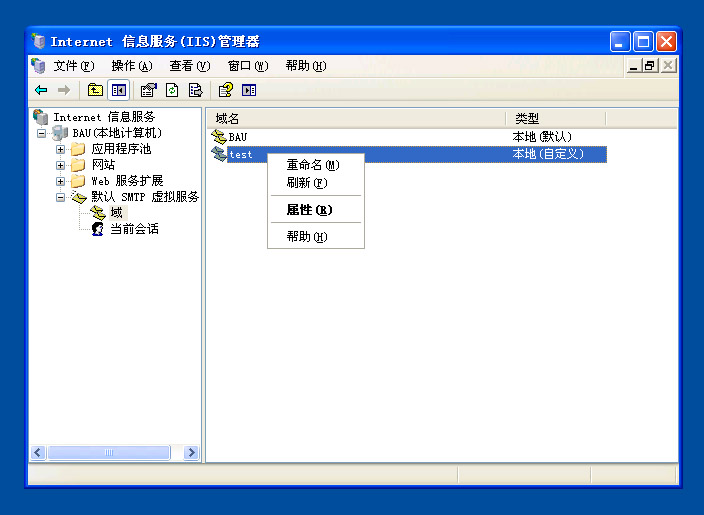Click the Refresh toolbar icon
This screenshot has height=515, width=704.
tap(172, 90)
